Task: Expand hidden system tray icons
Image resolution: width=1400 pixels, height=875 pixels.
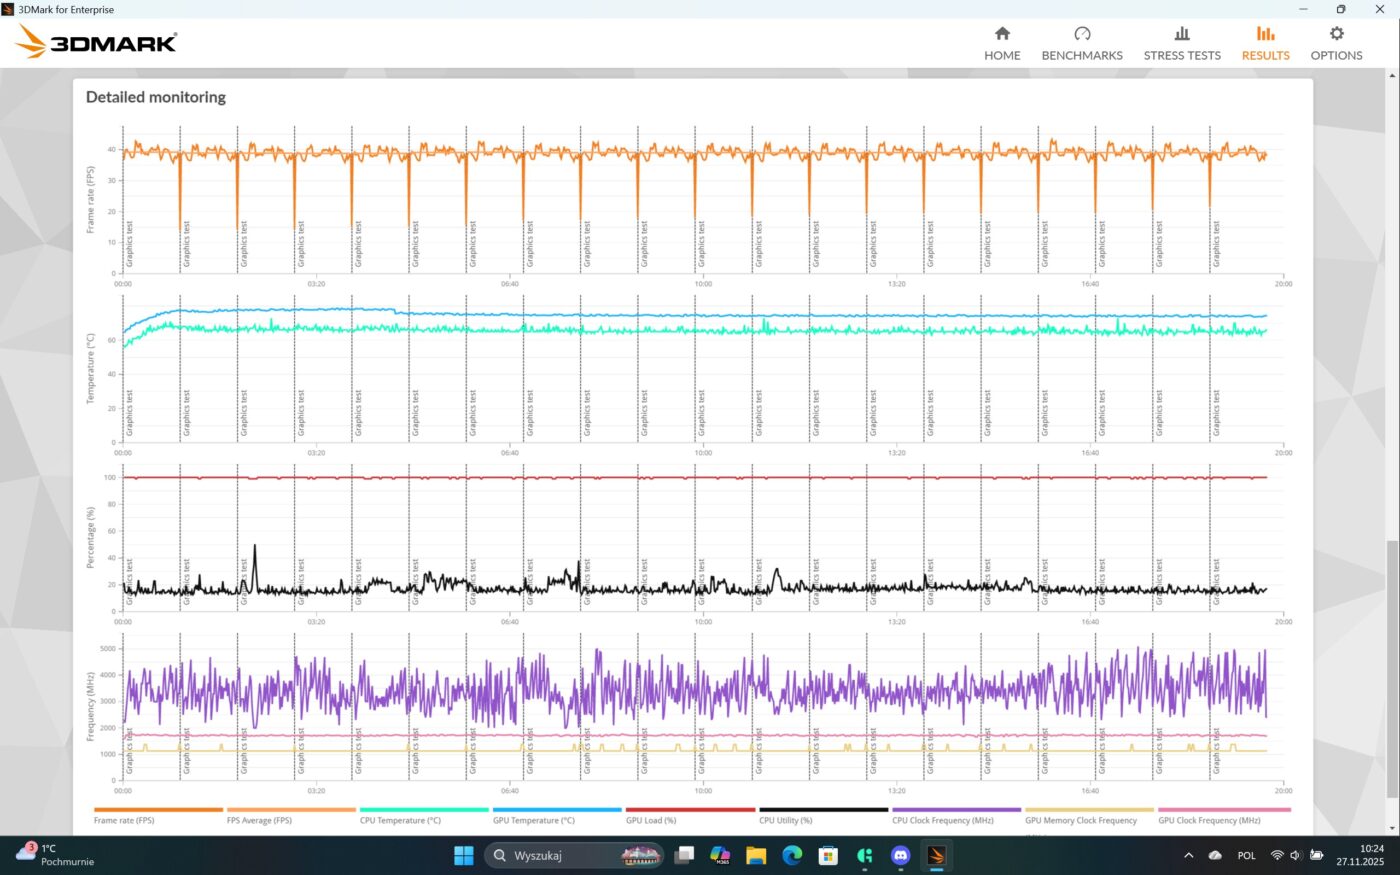Action: [1188, 855]
